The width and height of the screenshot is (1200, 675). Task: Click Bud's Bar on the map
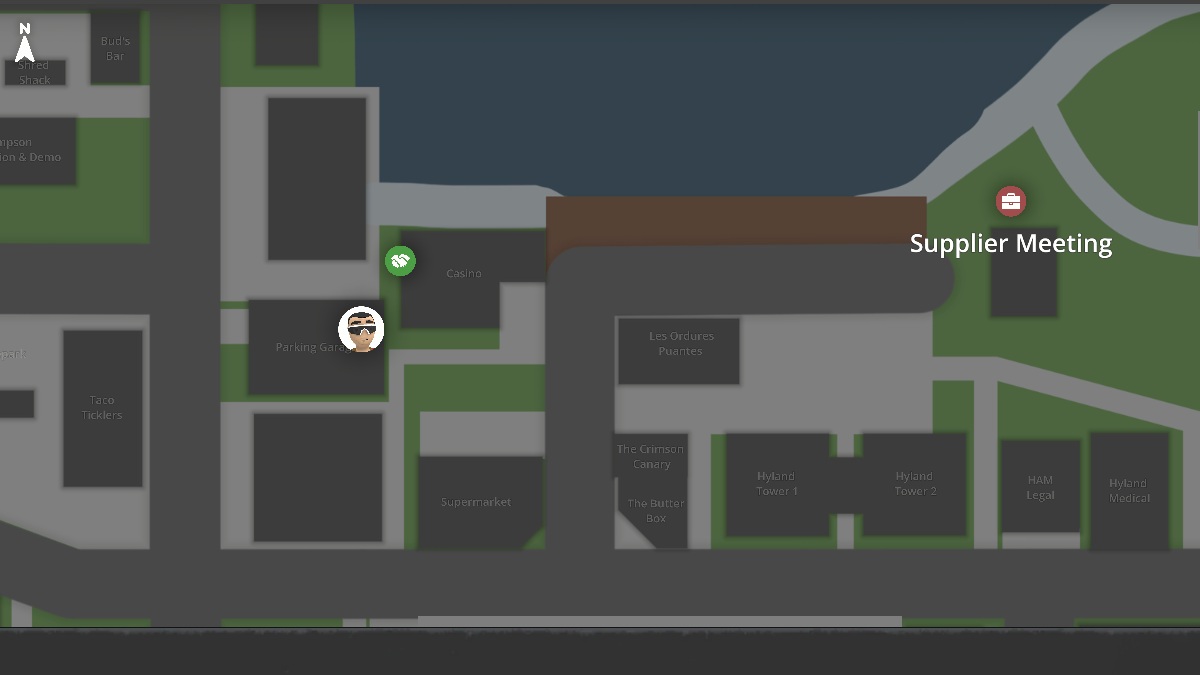point(113,48)
